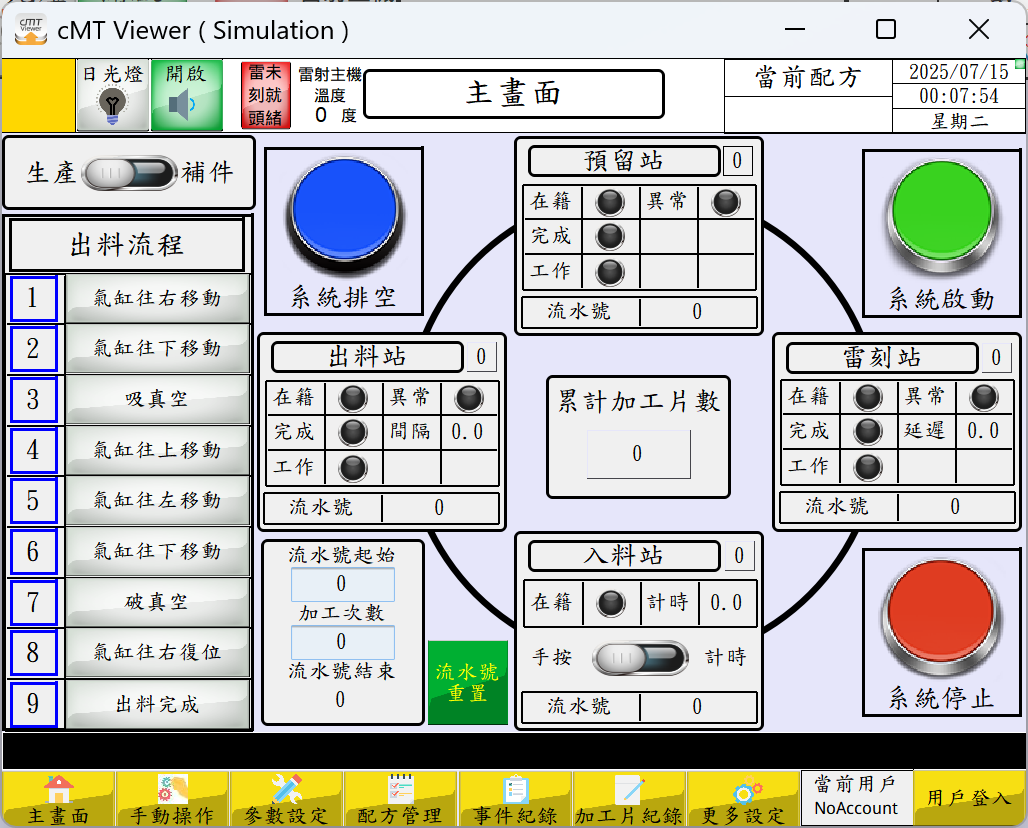The height and width of the screenshot is (828, 1028).
Task: Open 事件紀錄 event log tab
Action: coord(515,798)
